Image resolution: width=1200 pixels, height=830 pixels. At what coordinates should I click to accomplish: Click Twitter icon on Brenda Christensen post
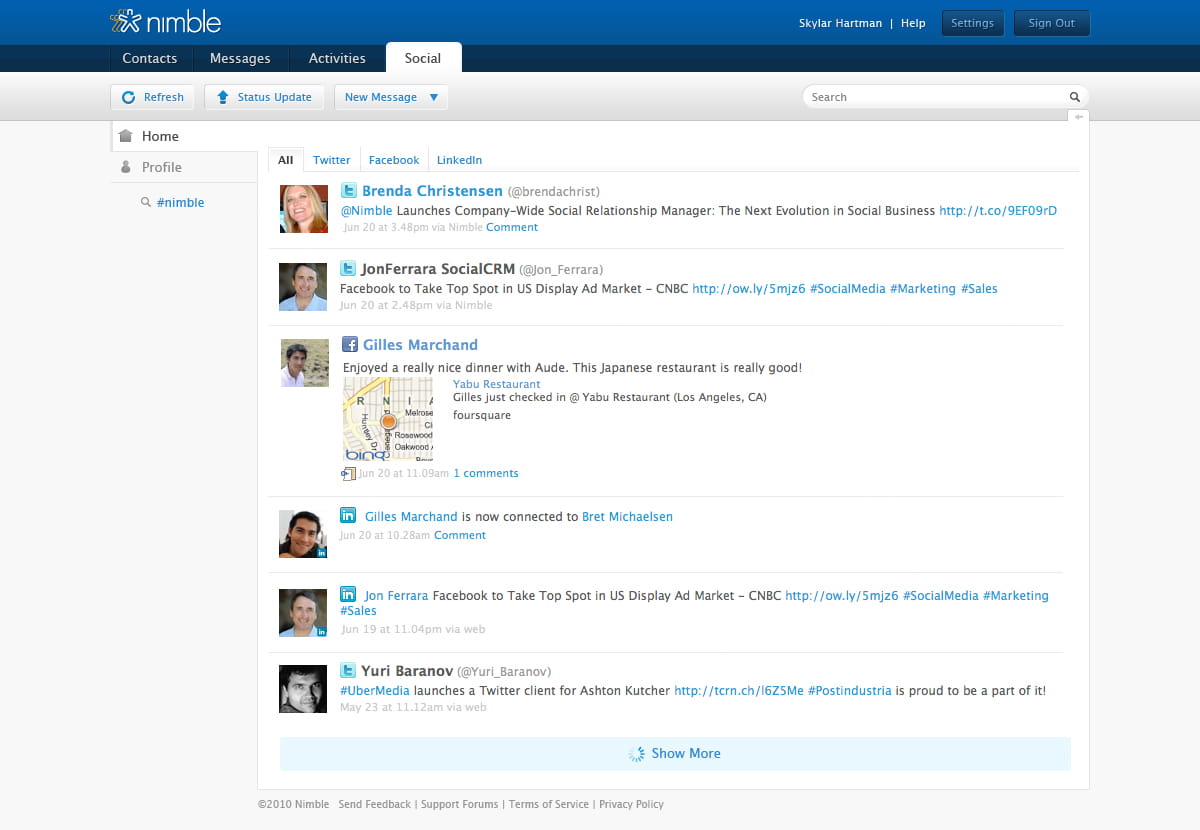pyautogui.click(x=349, y=190)
